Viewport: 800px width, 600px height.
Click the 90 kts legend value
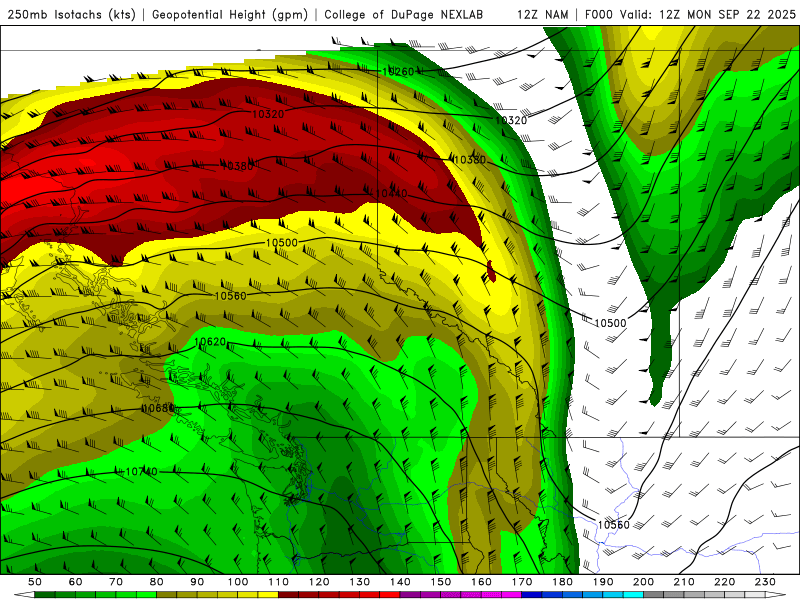tap(197, 582)
